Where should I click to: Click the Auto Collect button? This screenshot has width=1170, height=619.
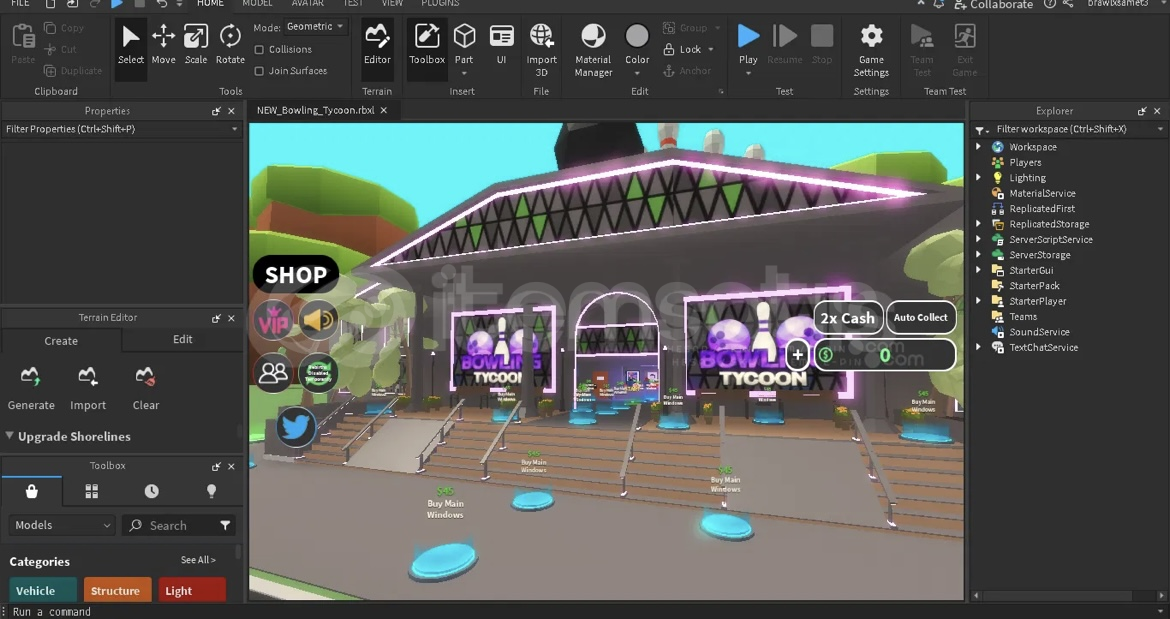tap(920, 318)
